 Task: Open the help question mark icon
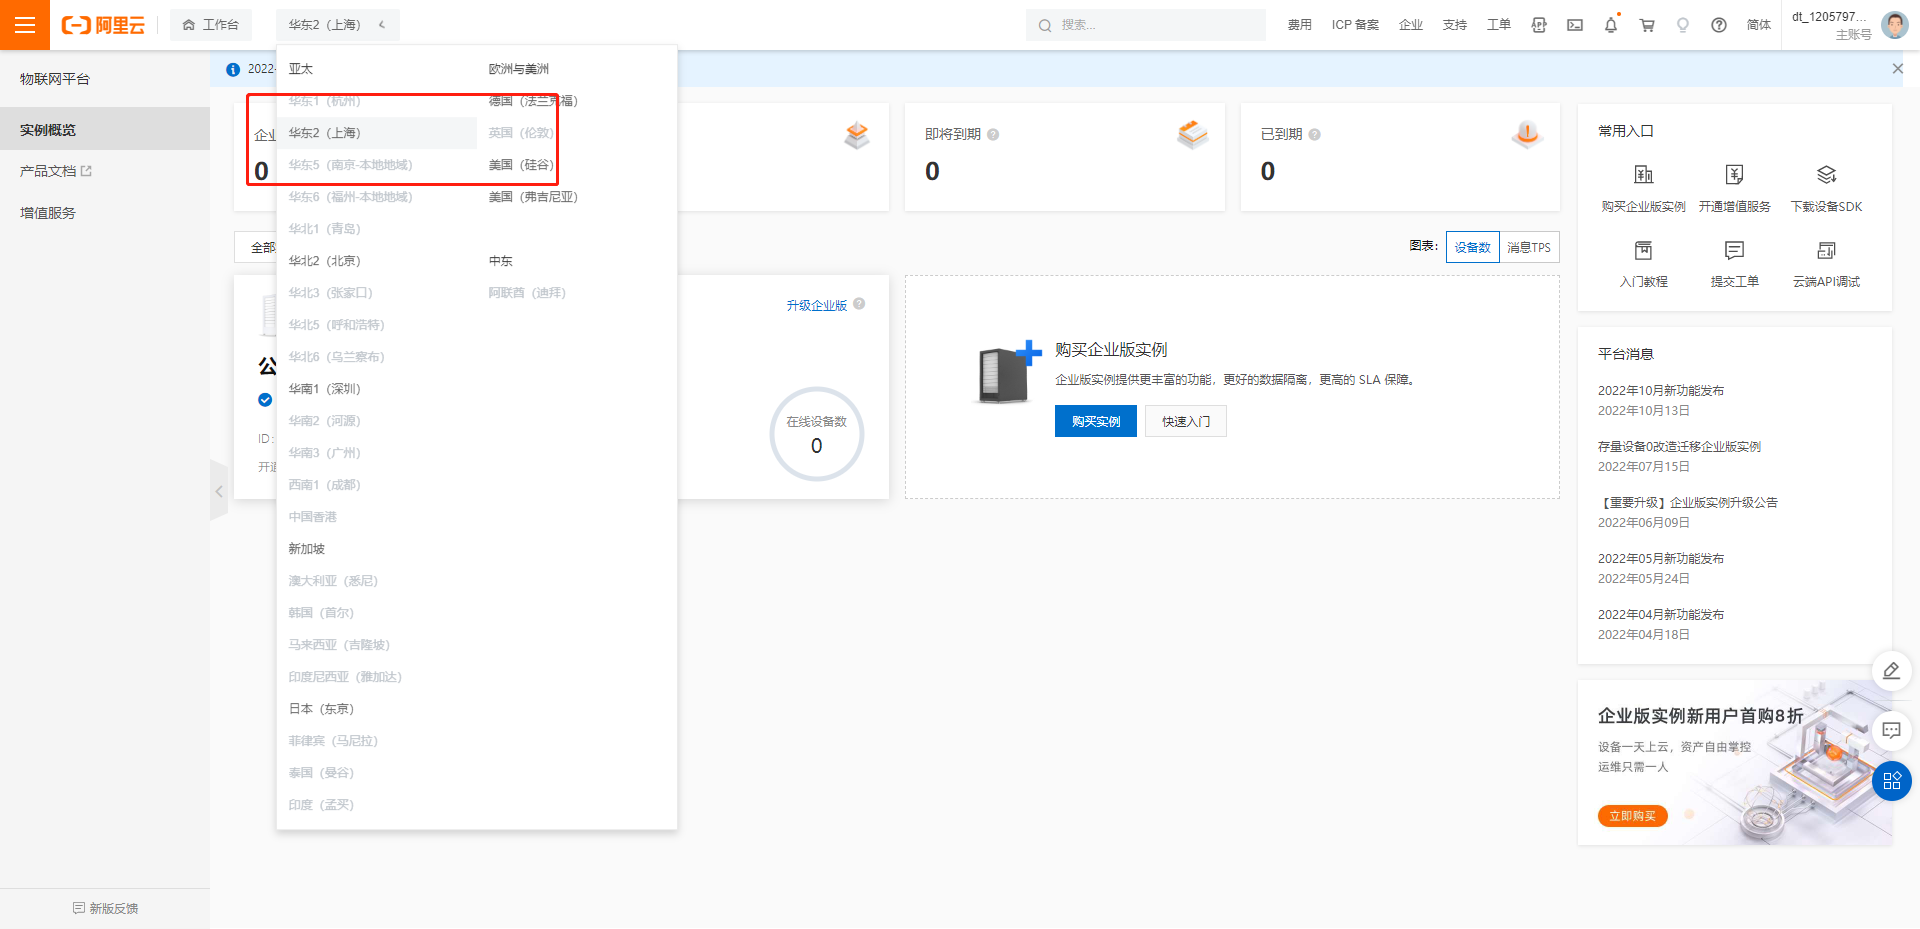[1719, 25]
